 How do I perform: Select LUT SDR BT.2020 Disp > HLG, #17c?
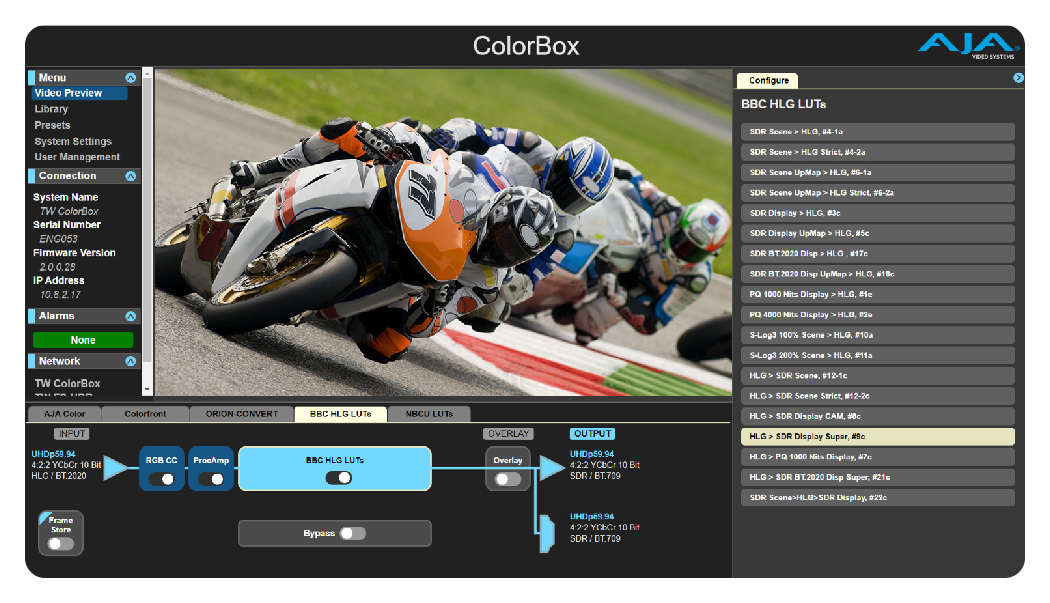click(x=878, y=254)
